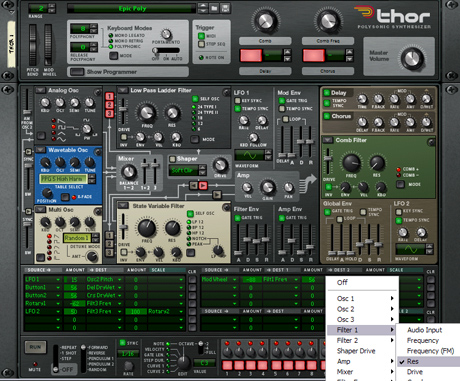
Task: Open the patch browser folder icon
Action: [214, 8]
